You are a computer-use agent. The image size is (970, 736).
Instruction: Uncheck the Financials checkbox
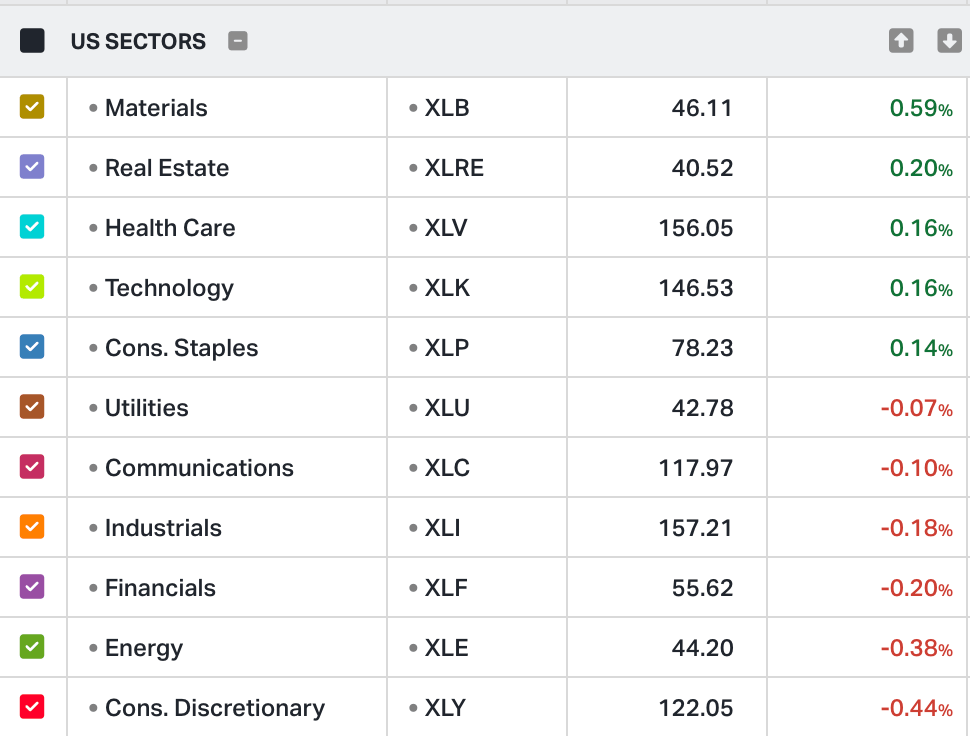[33, 587]
